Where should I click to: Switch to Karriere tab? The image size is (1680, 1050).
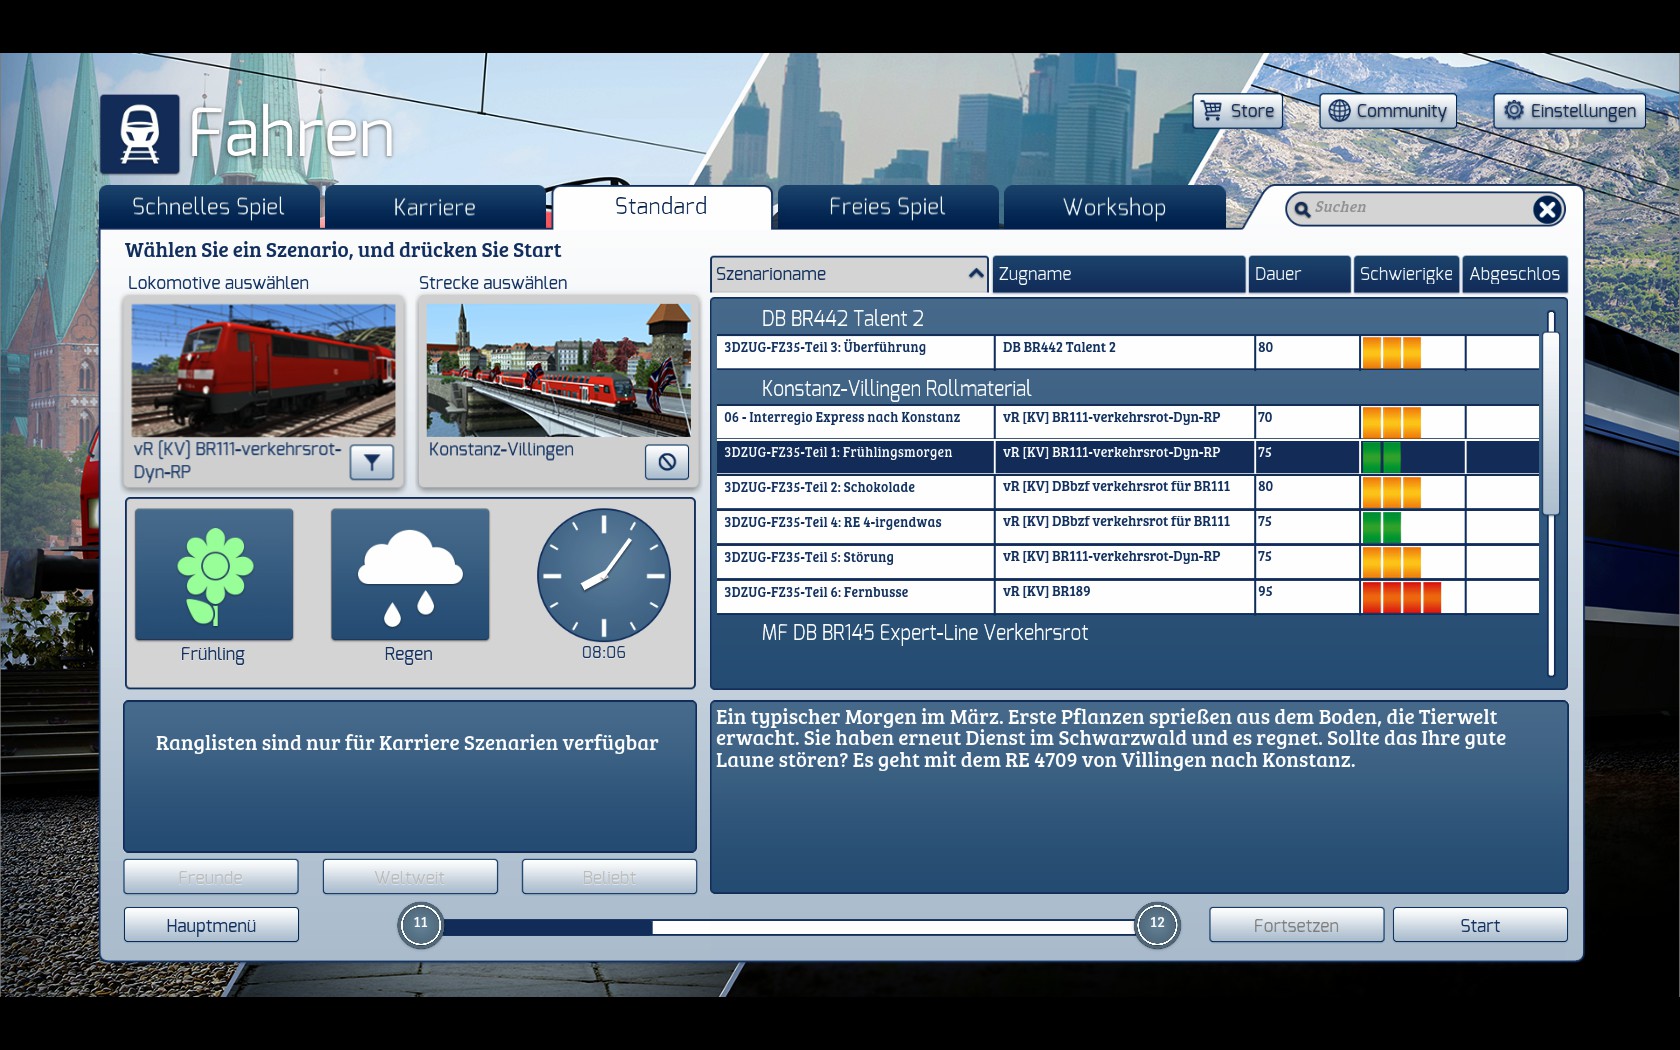tap(435, 207)
